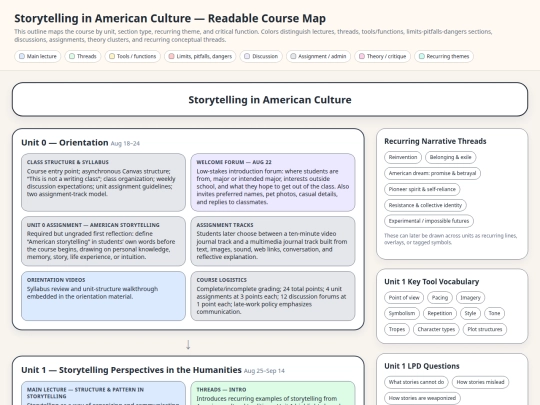Viewport: 540px width, 405px height.
Task: Click the Recurring Narrative Threads heading
Action: tap(435, 141)
